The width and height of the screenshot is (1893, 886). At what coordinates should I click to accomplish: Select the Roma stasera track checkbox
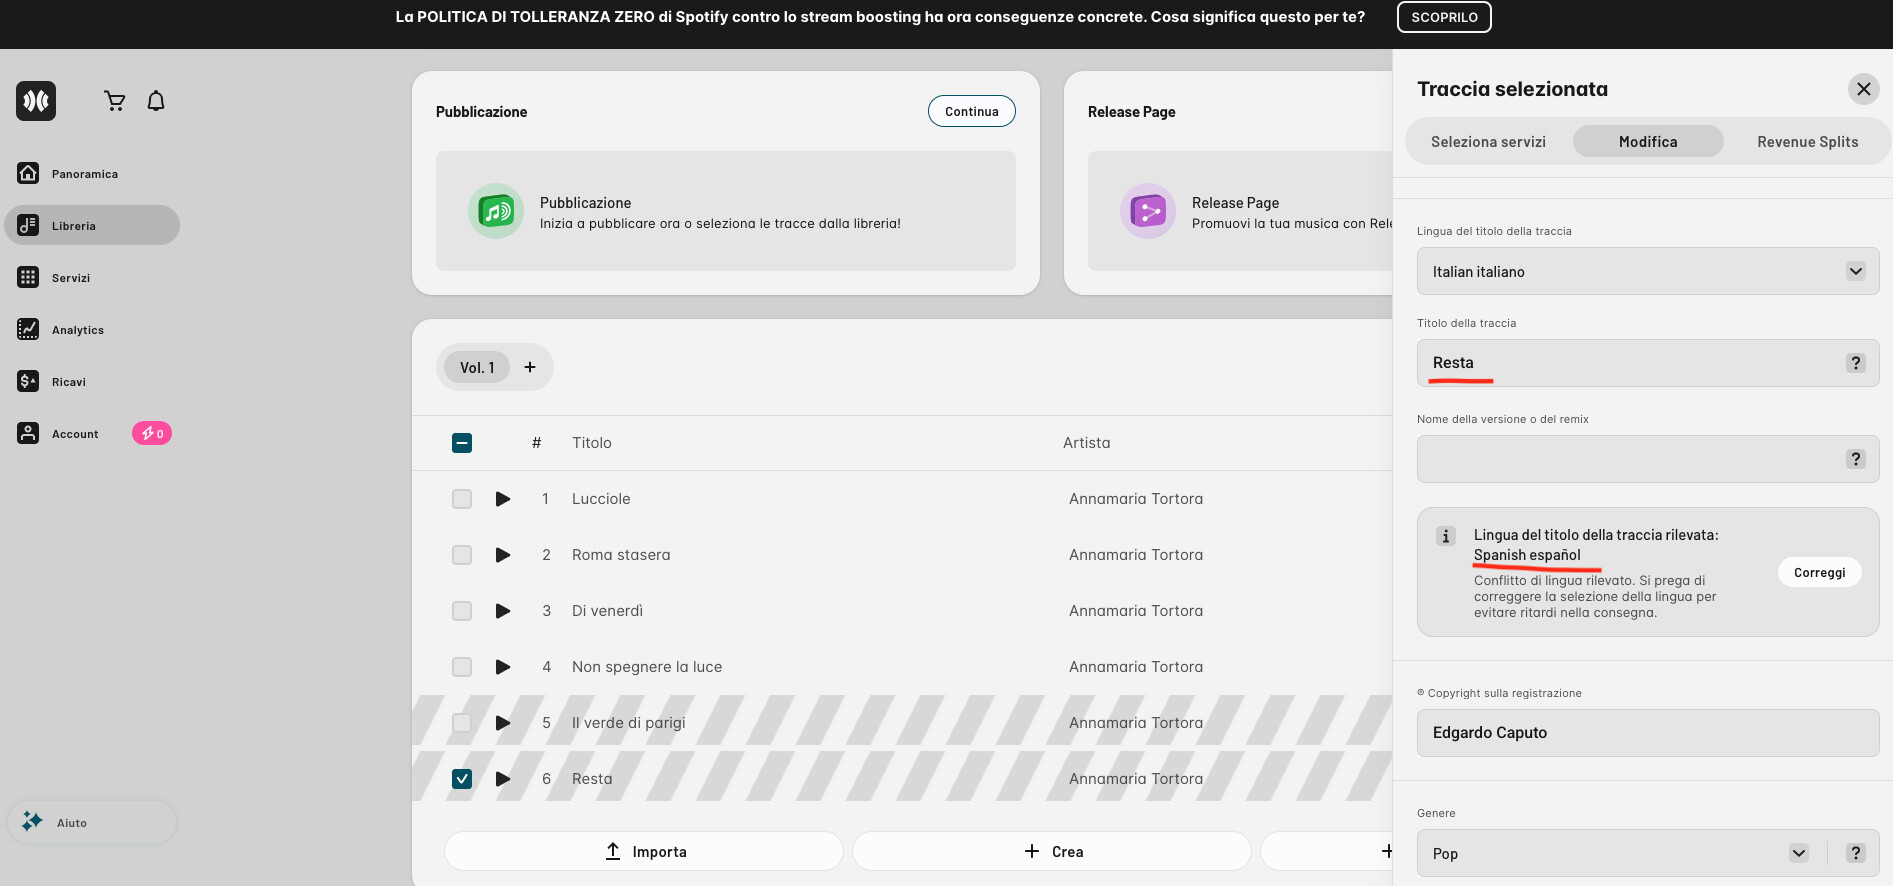click(x=462, y=555)
